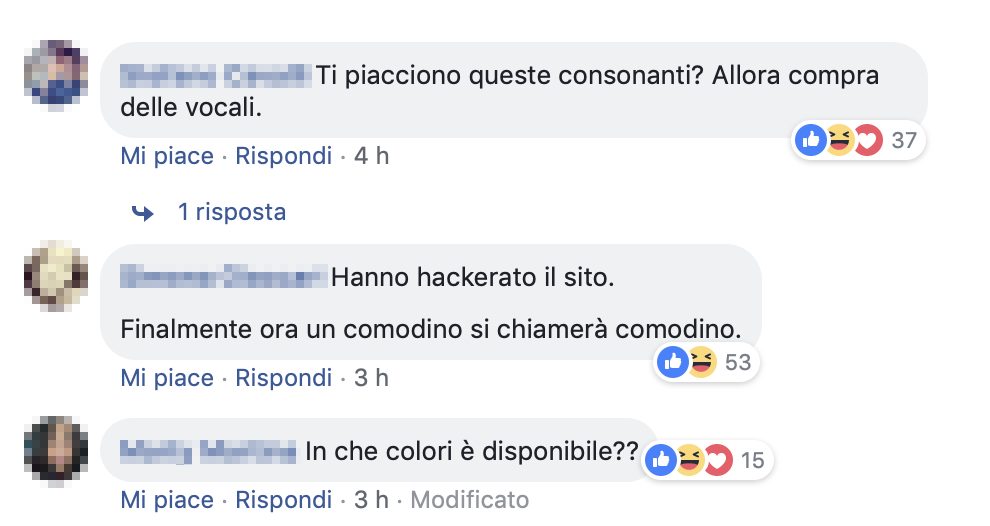Click the heart reaction beside count 37
This screenshot has width=990, height=526.
(868, 140)
